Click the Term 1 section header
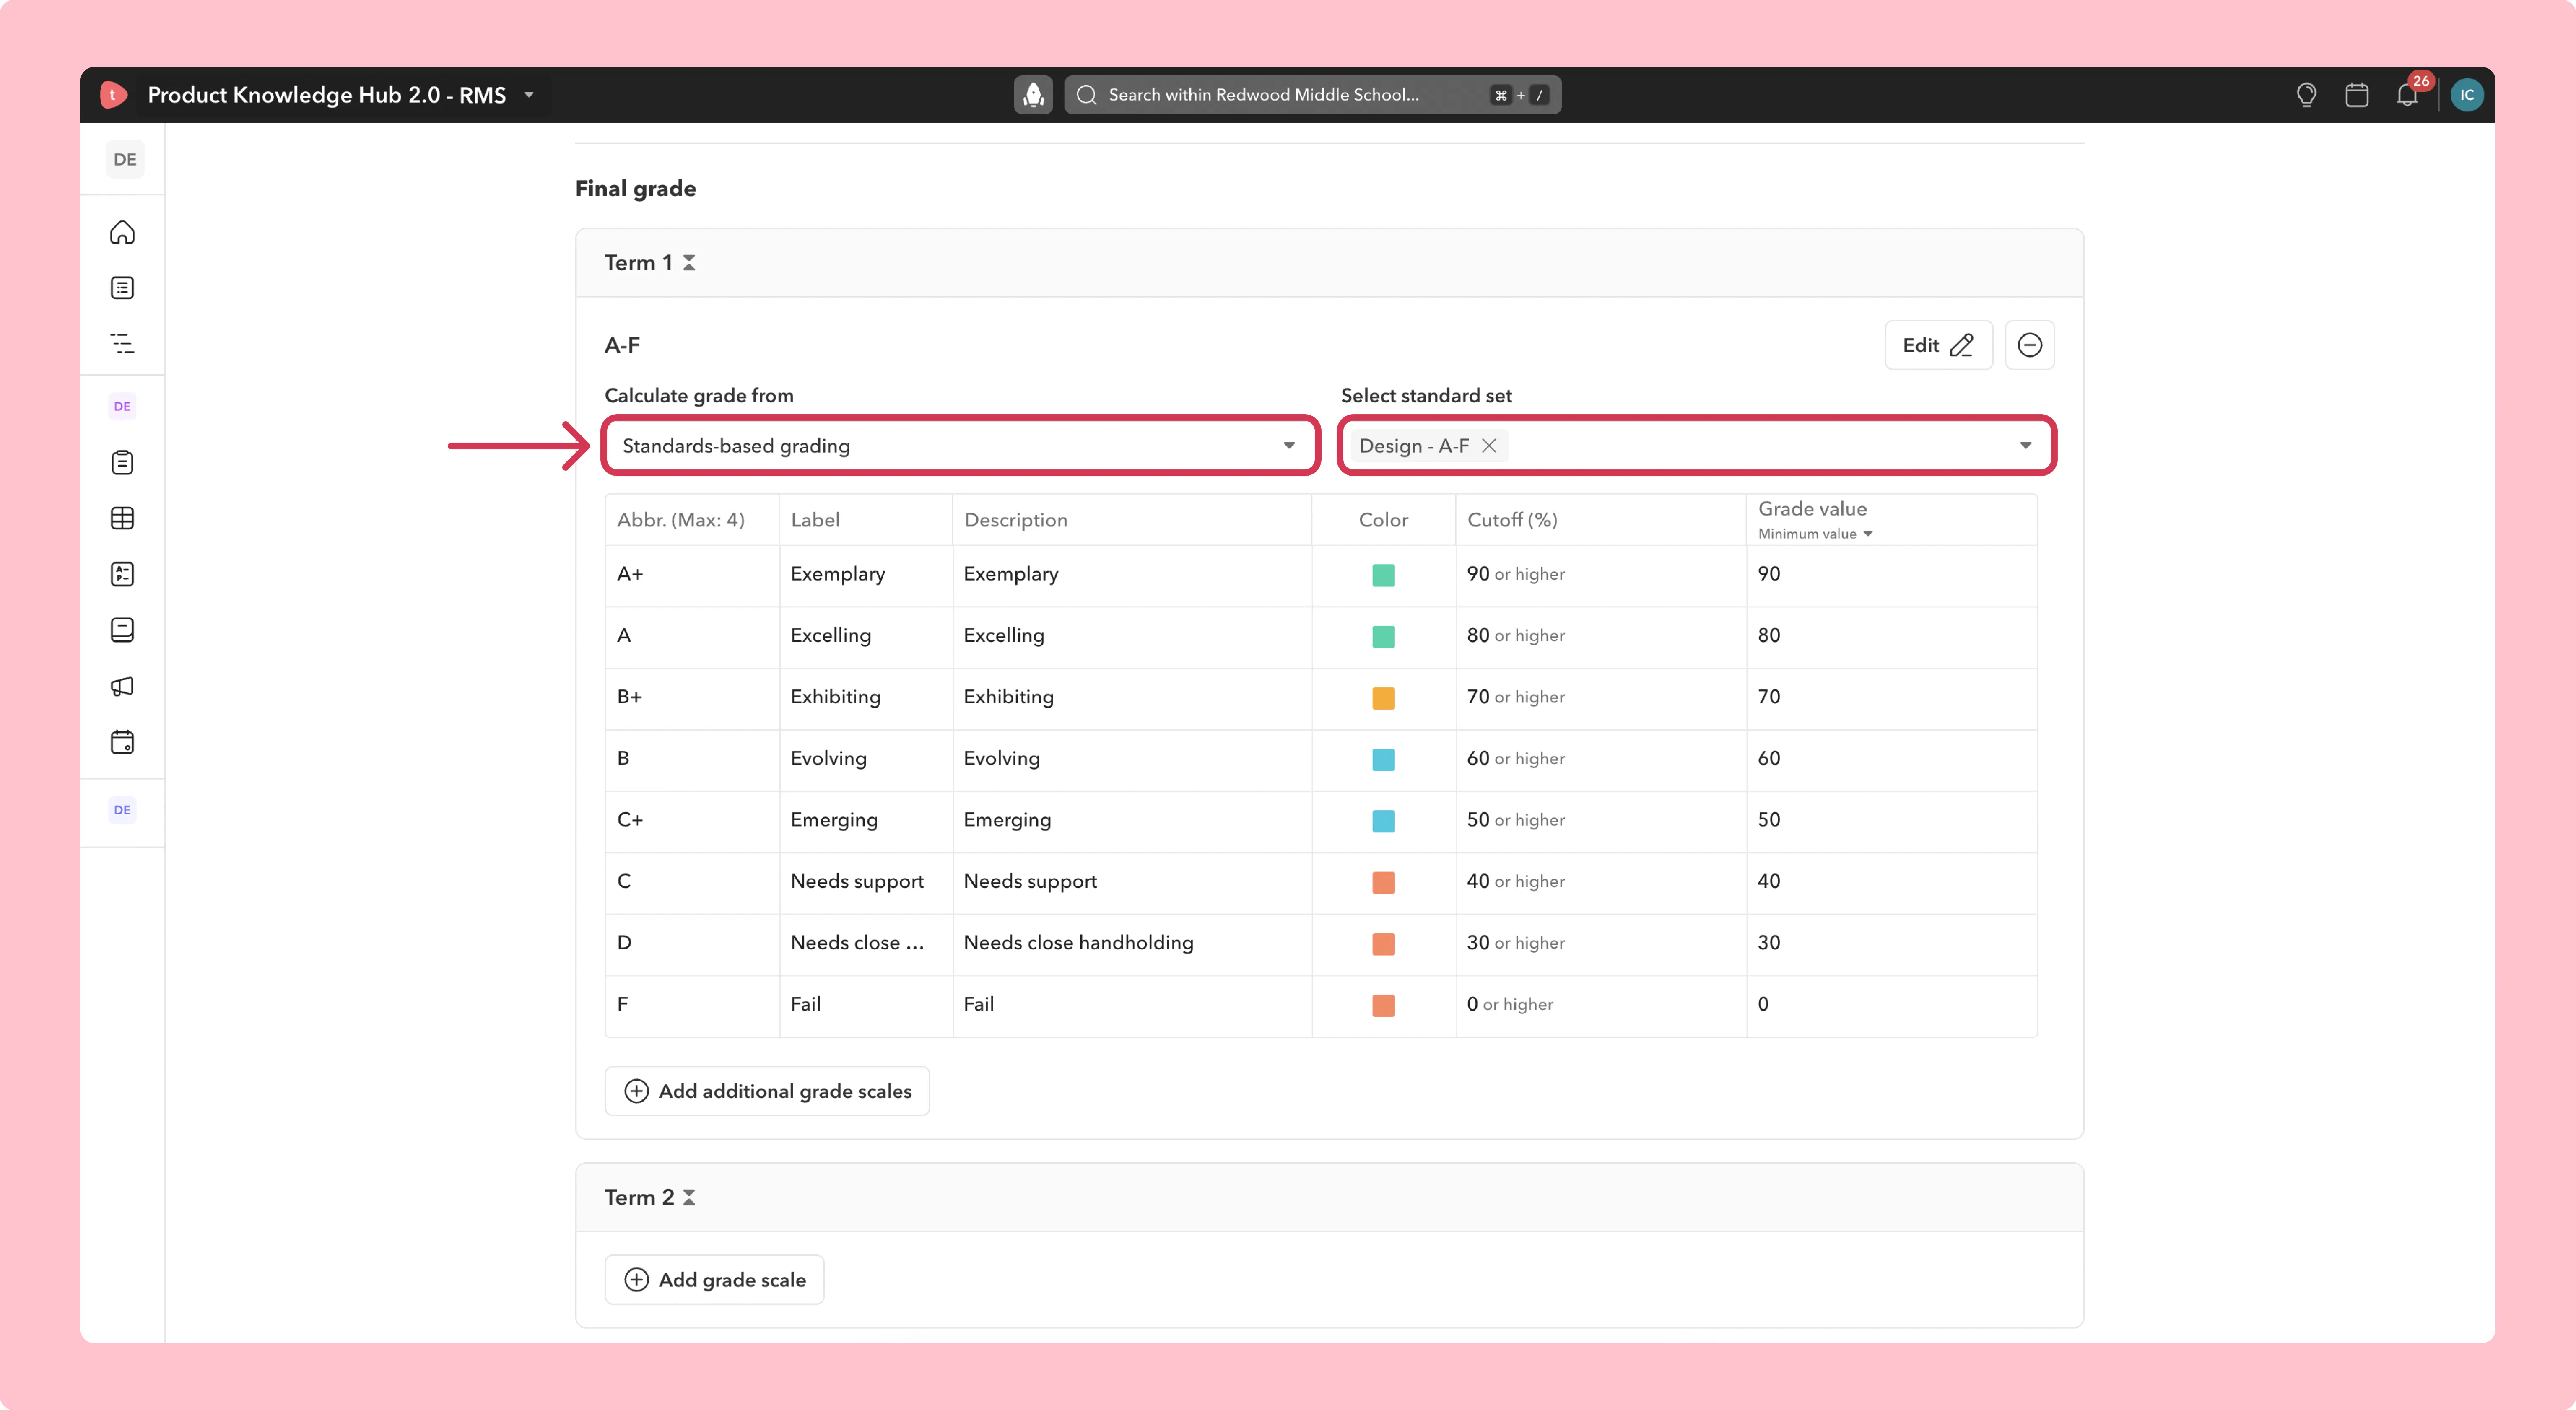The image size is (2576, 1410). pyautogui.click(x=1329, y=263)
